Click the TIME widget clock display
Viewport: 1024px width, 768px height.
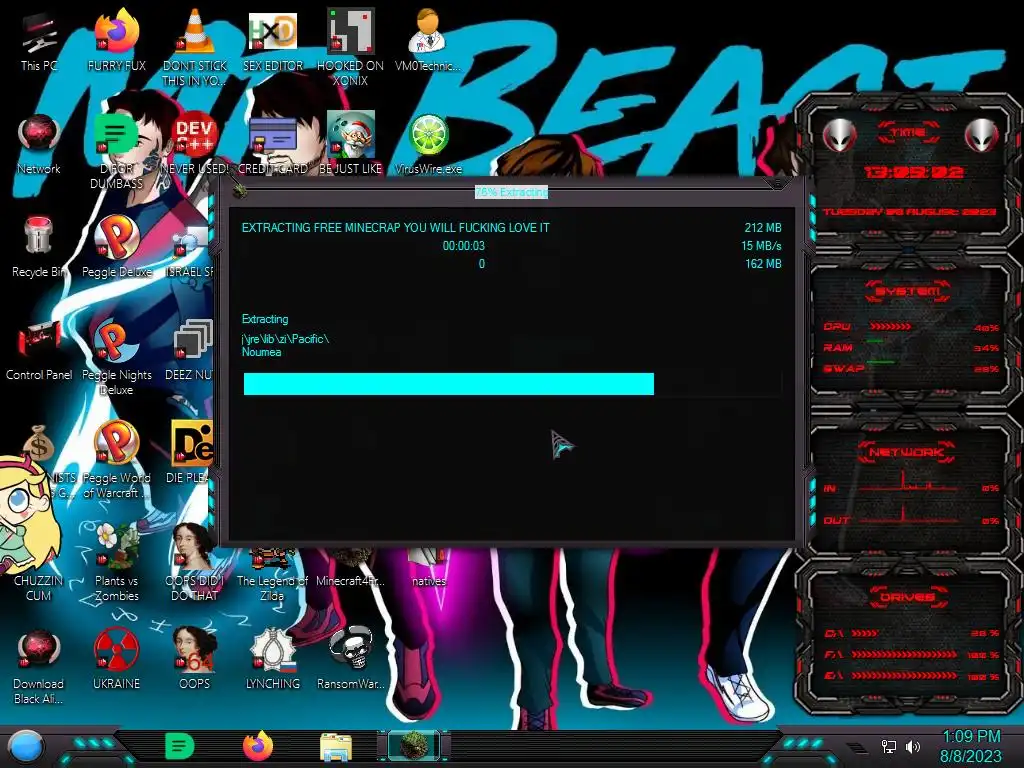[x=913, y=172]
